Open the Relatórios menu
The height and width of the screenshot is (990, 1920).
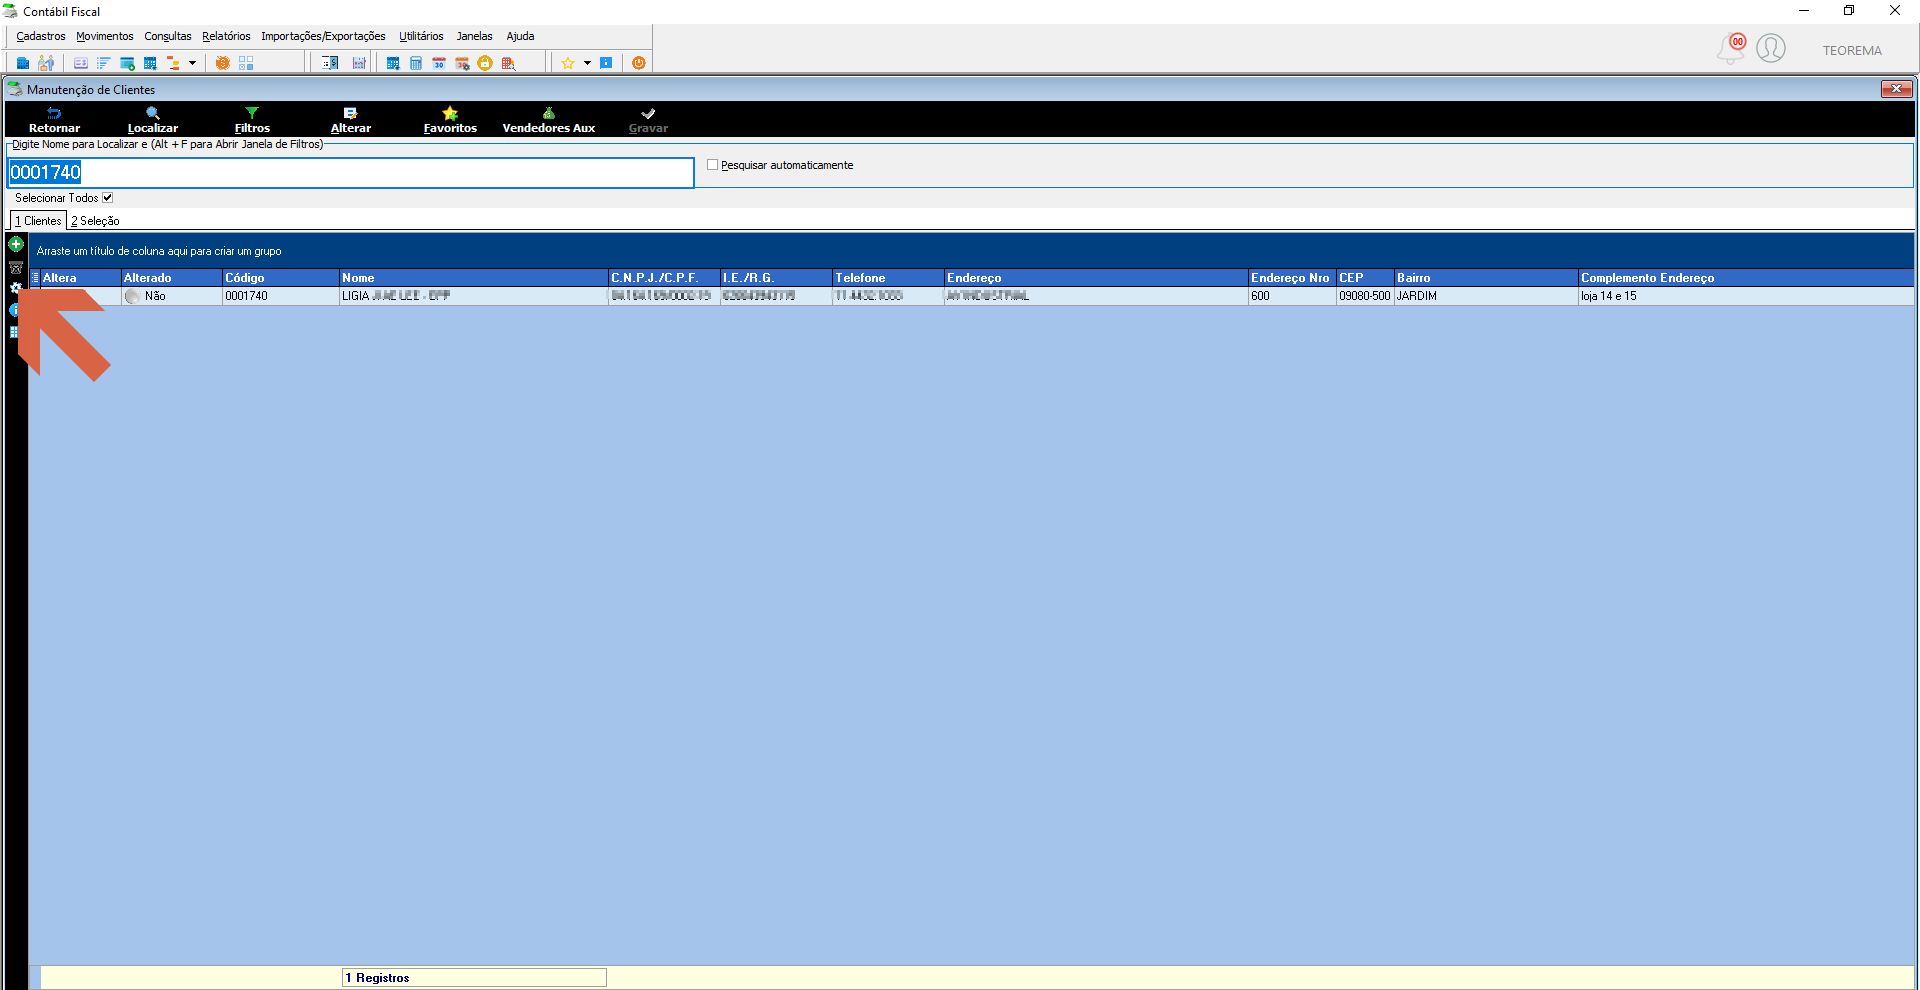[226, 36]
